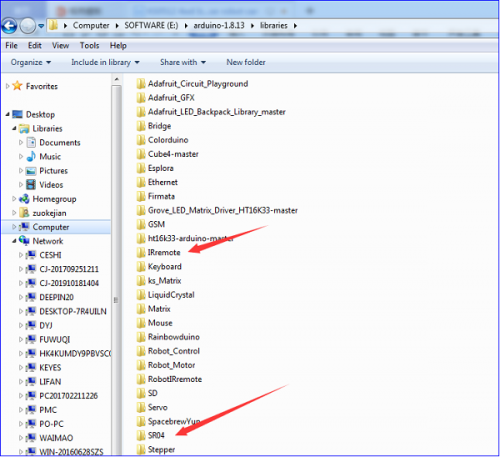Click the IRremote folder icon
Screen dimensions: 500x457
coord(141,252)
